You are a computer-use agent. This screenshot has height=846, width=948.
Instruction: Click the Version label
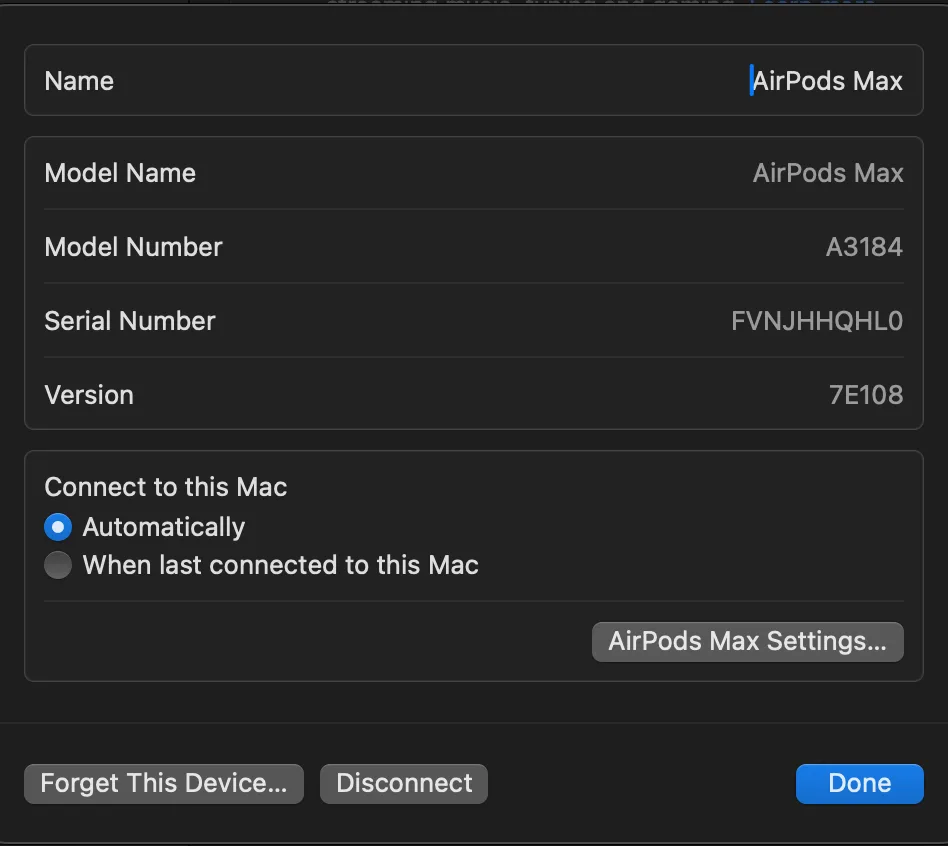(x=89, y=395)
